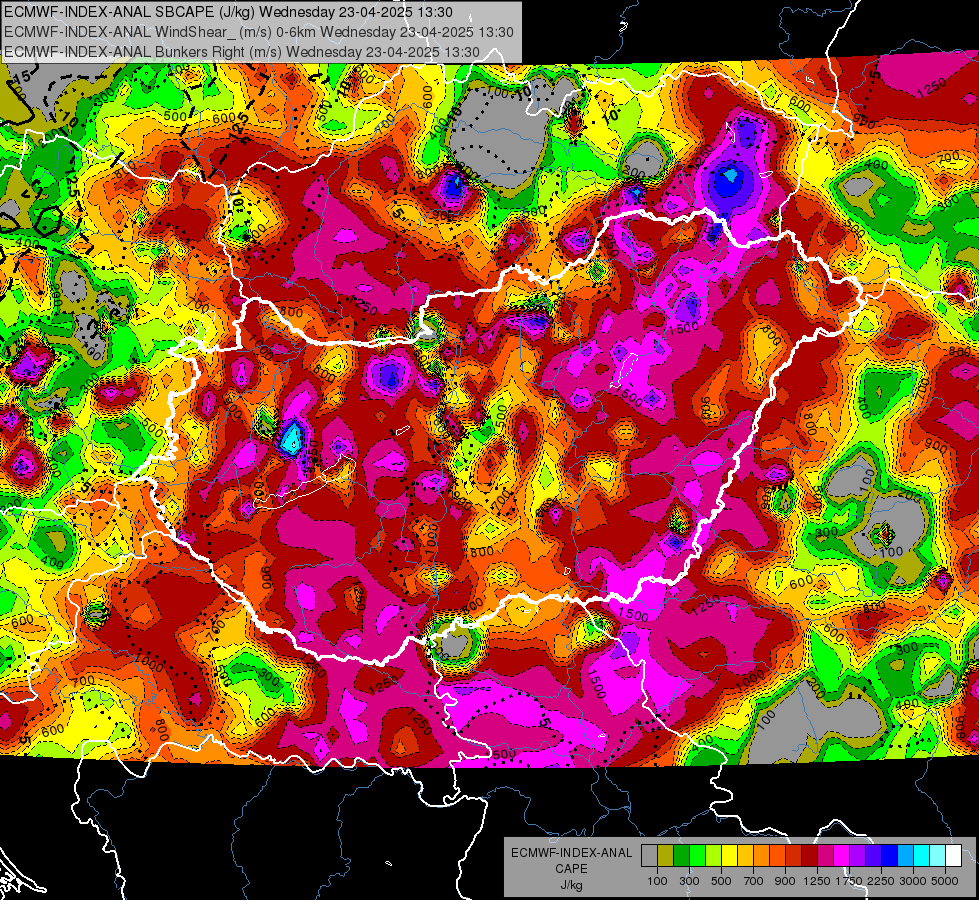Click the legend tick value 1250
The width and height of the screenshot is (979, 900).
click(x=817, y=881)
